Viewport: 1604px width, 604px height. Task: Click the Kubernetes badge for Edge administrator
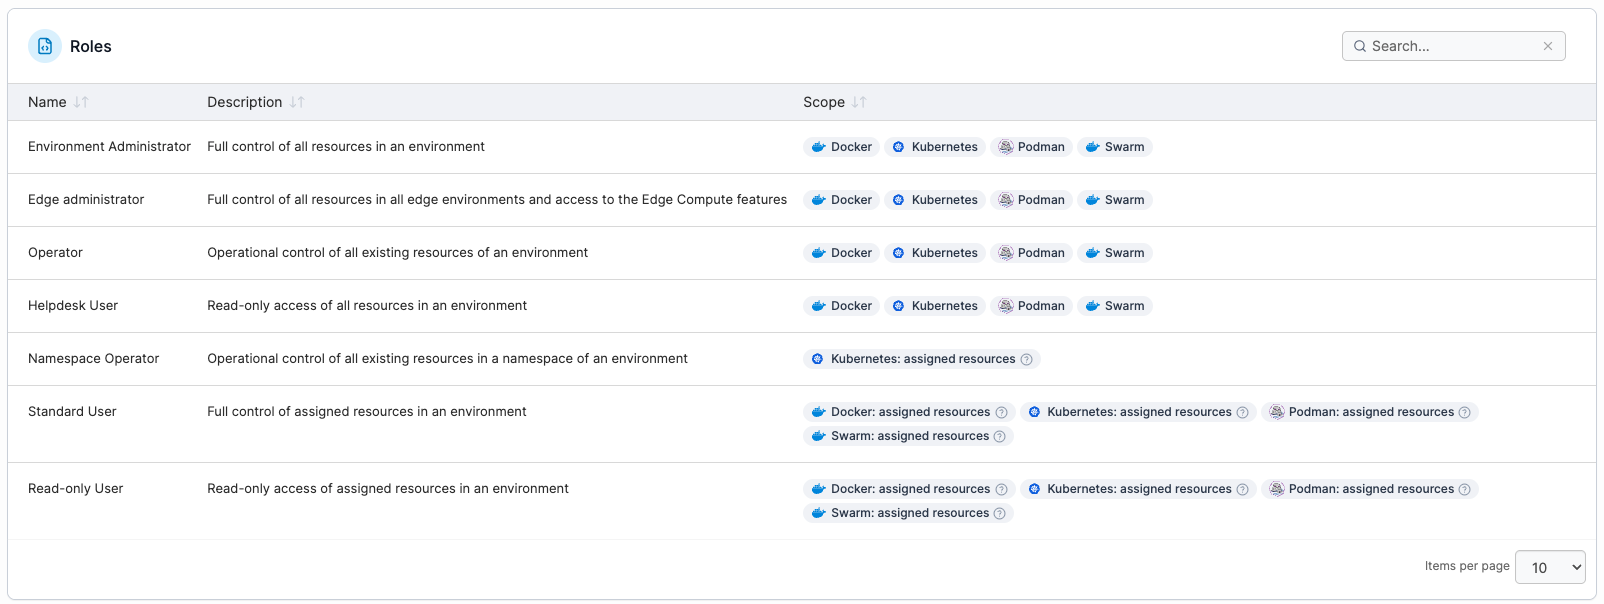click(x=935, y=200)
